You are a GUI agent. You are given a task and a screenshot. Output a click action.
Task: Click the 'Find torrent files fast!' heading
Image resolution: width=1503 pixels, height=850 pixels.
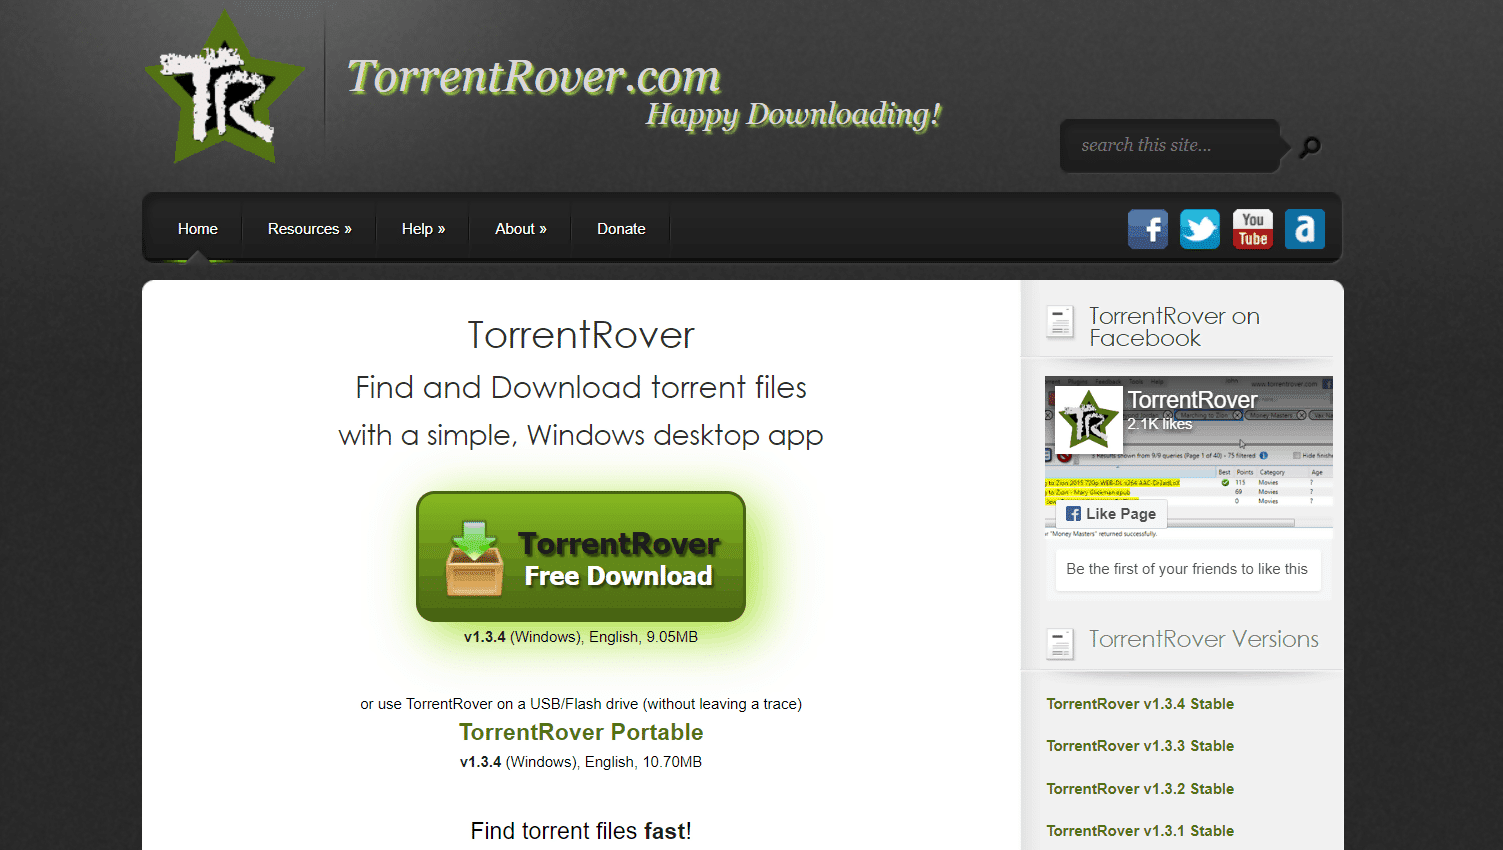(581, 831)
